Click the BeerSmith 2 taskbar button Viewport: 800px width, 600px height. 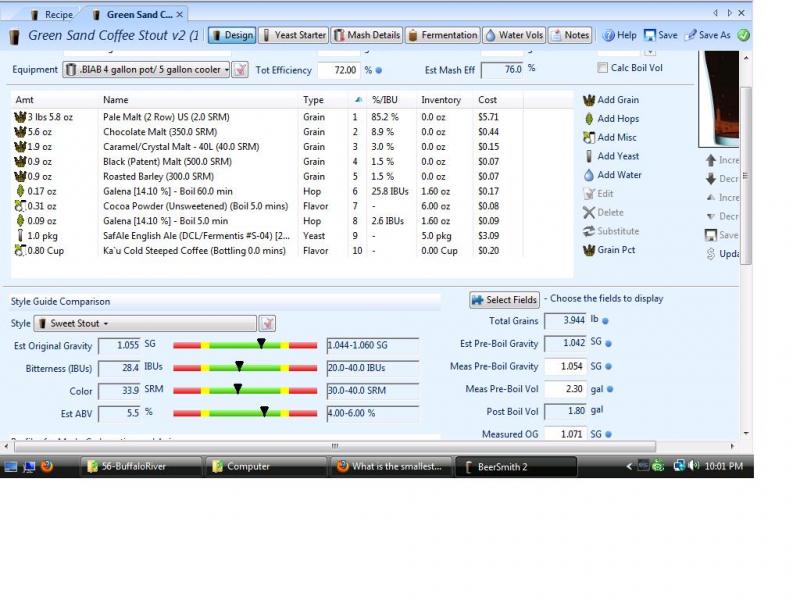click(516, 466)
